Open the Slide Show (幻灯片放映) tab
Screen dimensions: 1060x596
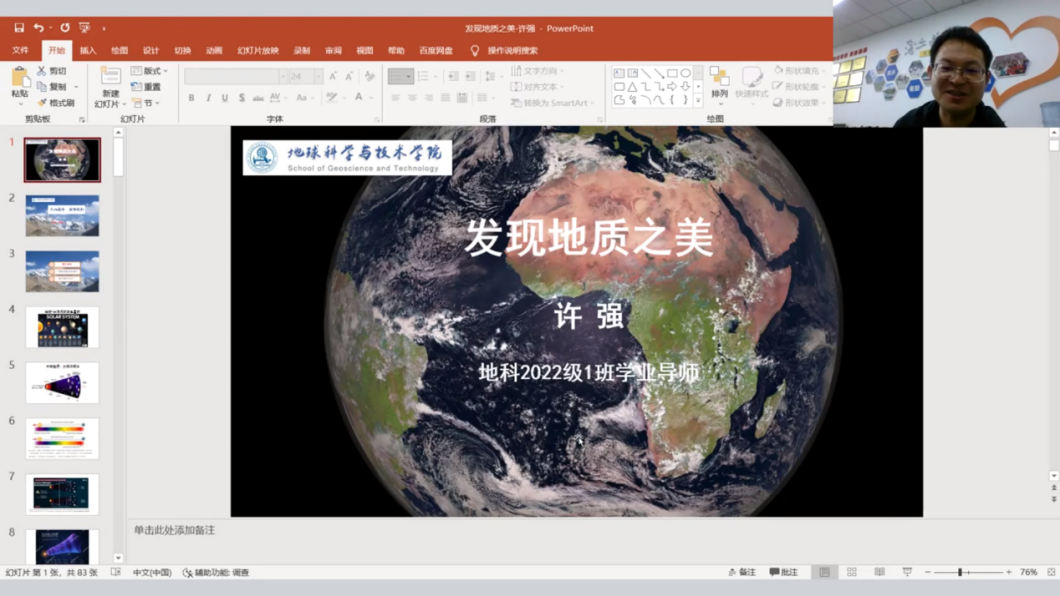coord(257,50)
